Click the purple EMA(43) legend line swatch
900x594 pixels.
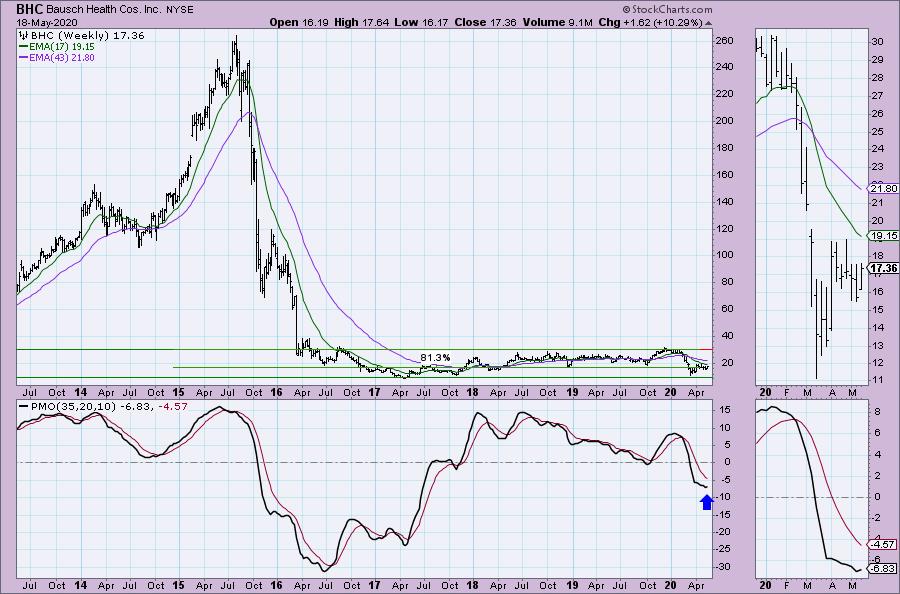(x=24, y=58)
